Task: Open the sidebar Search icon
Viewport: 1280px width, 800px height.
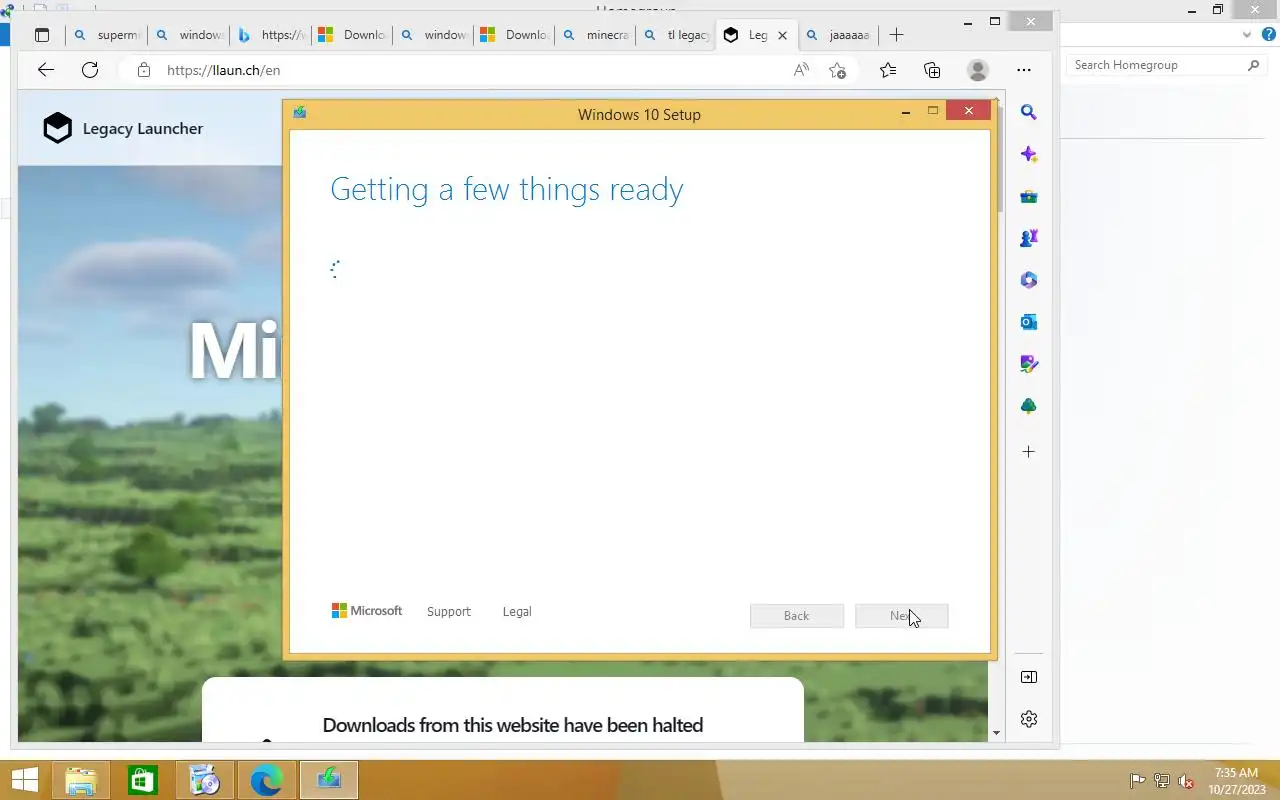Action: [1028, 112]
